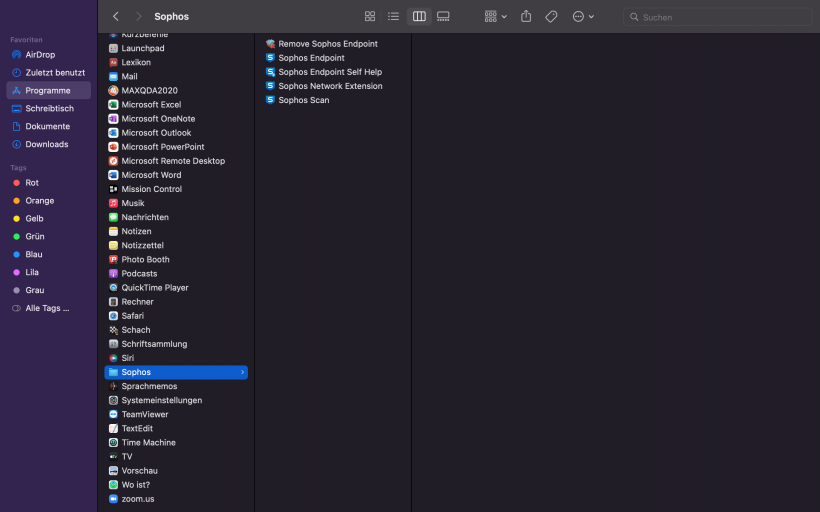Viewport: 820px width, 512px height.
Task: Open the group-by dropdown
Action: (x=495, y=17)
